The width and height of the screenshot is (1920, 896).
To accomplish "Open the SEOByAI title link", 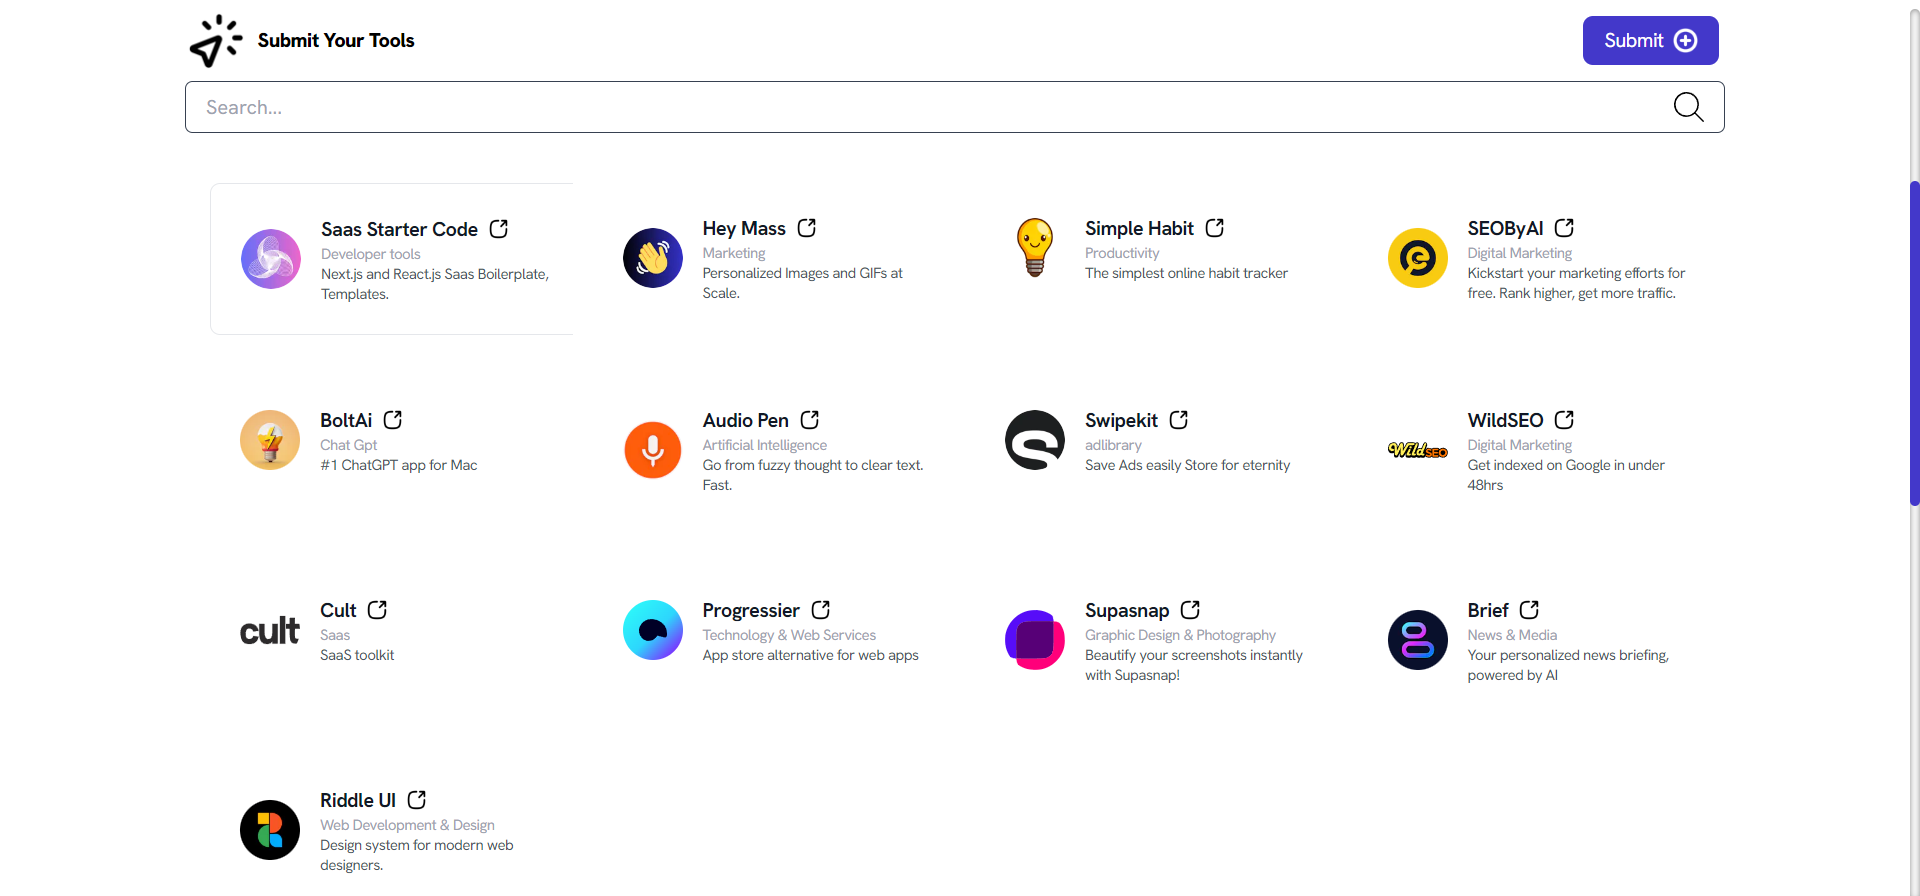I will tap(1505, 228).
